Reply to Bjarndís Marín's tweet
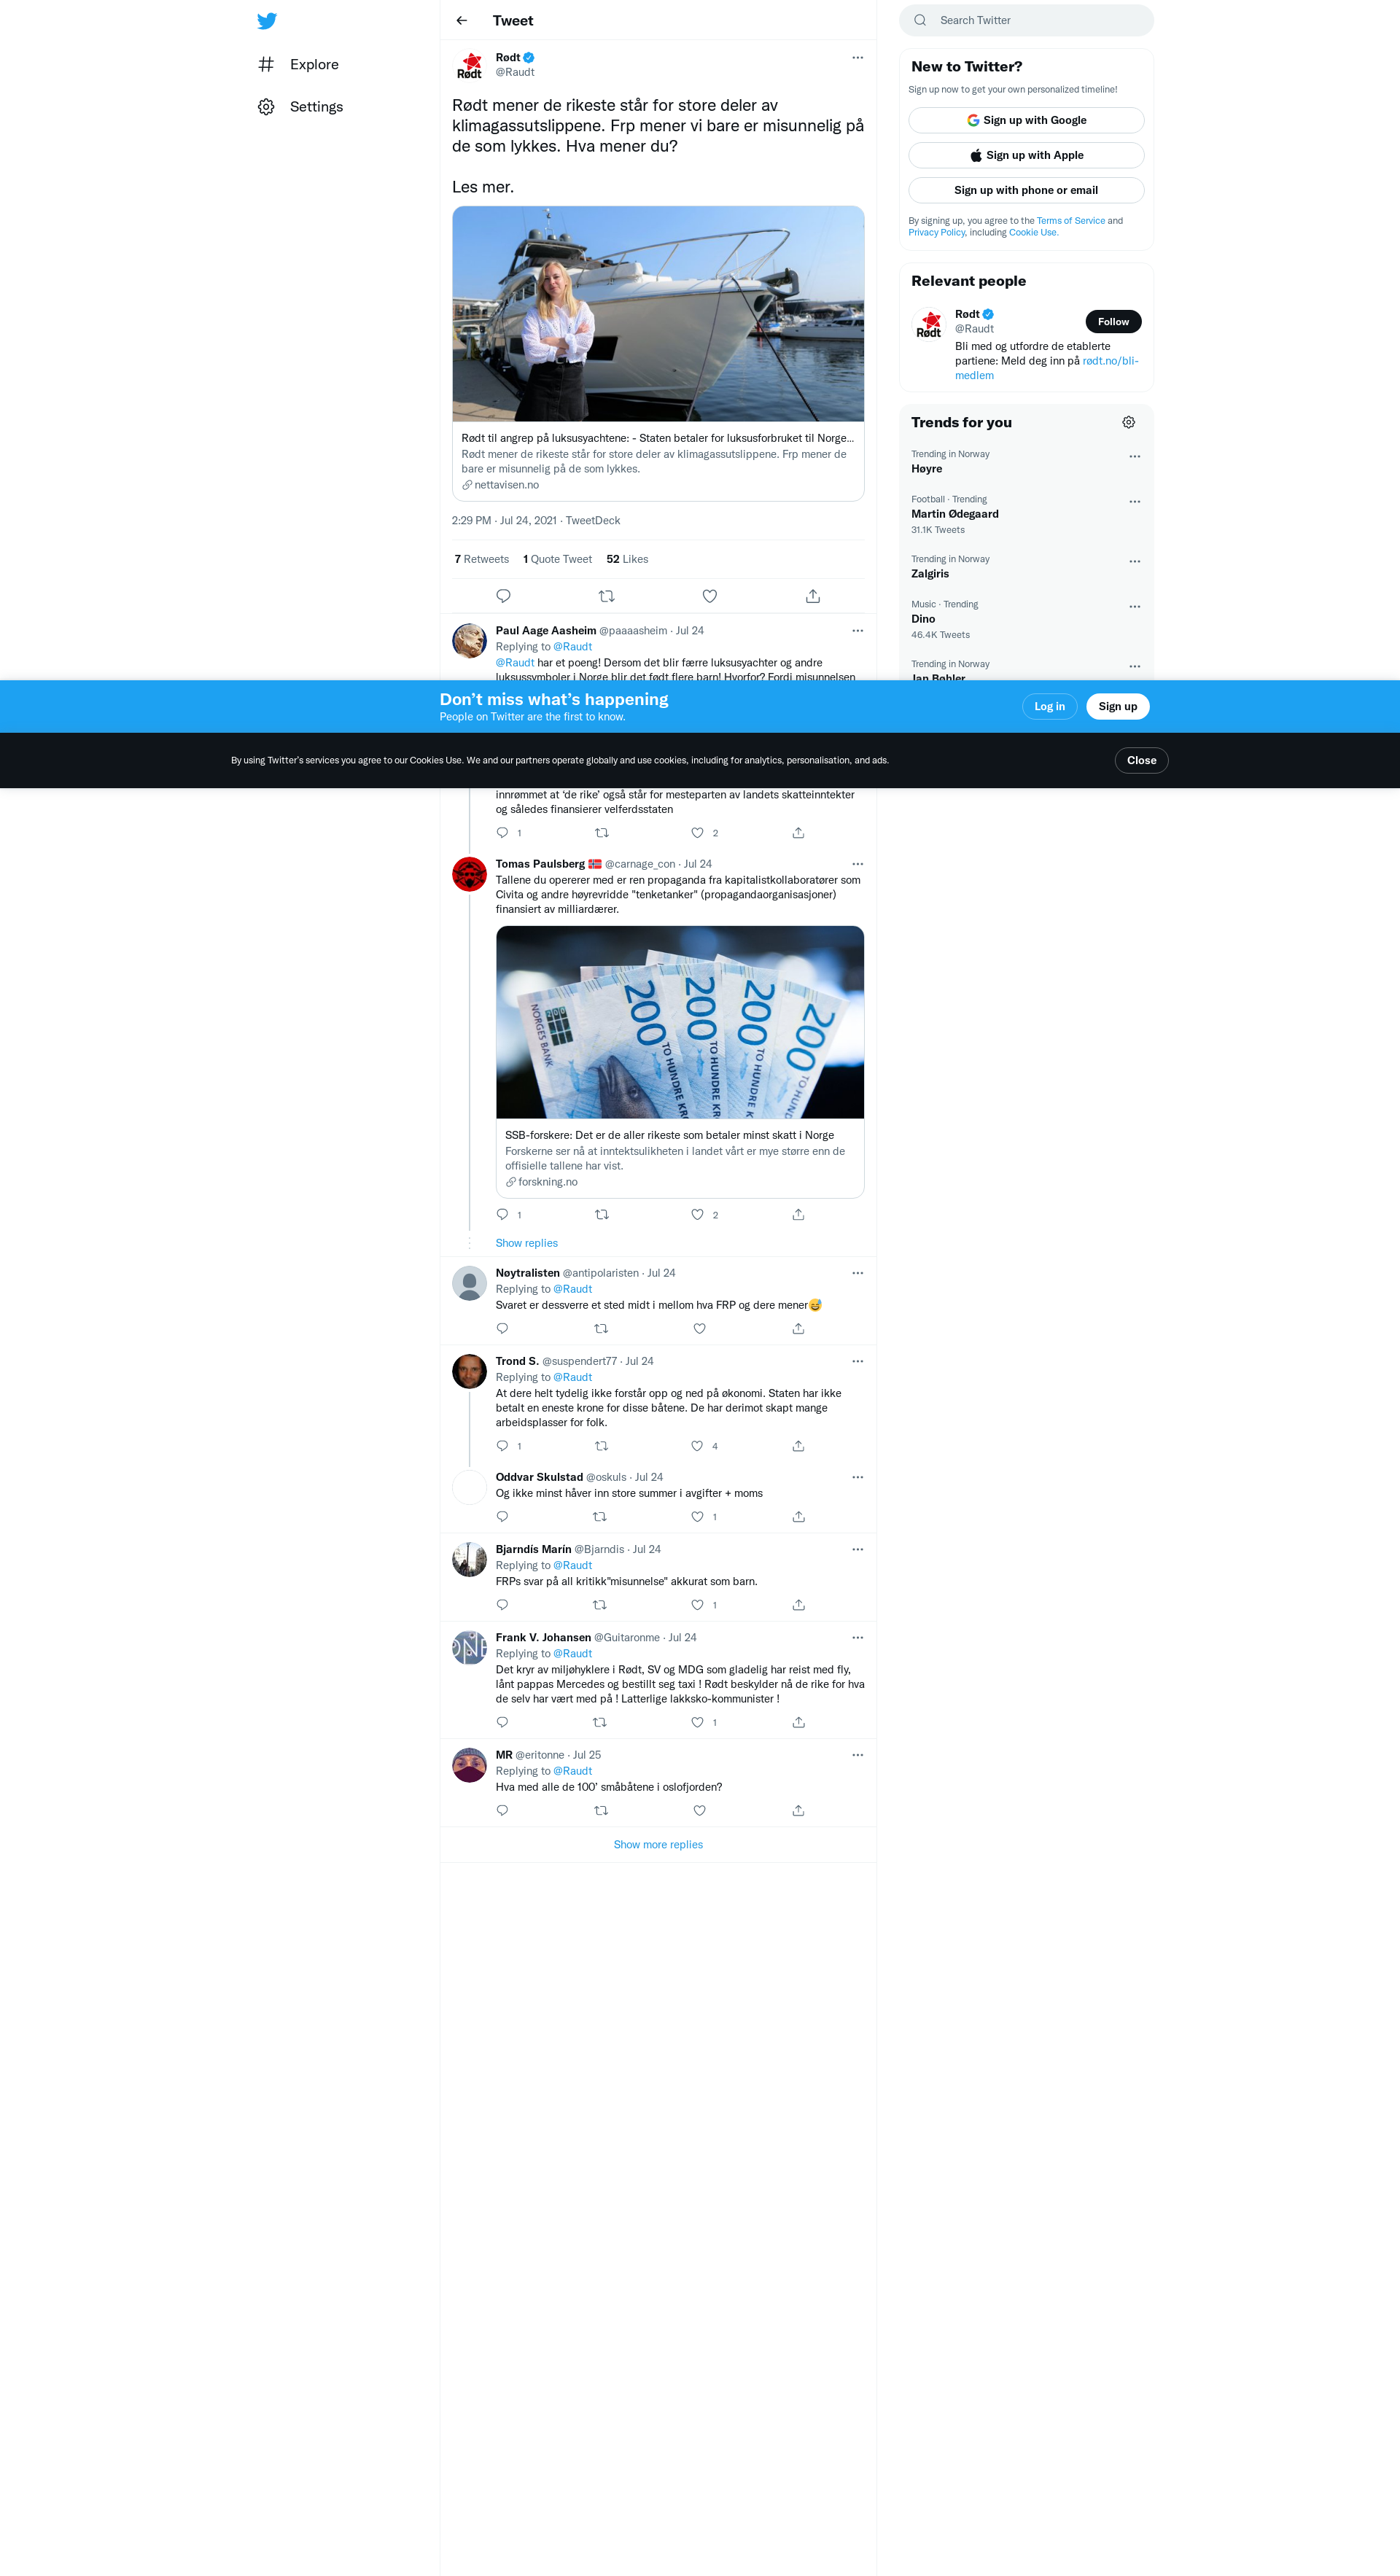This screenshot has width=1400, height=2576. (502, 1605)
